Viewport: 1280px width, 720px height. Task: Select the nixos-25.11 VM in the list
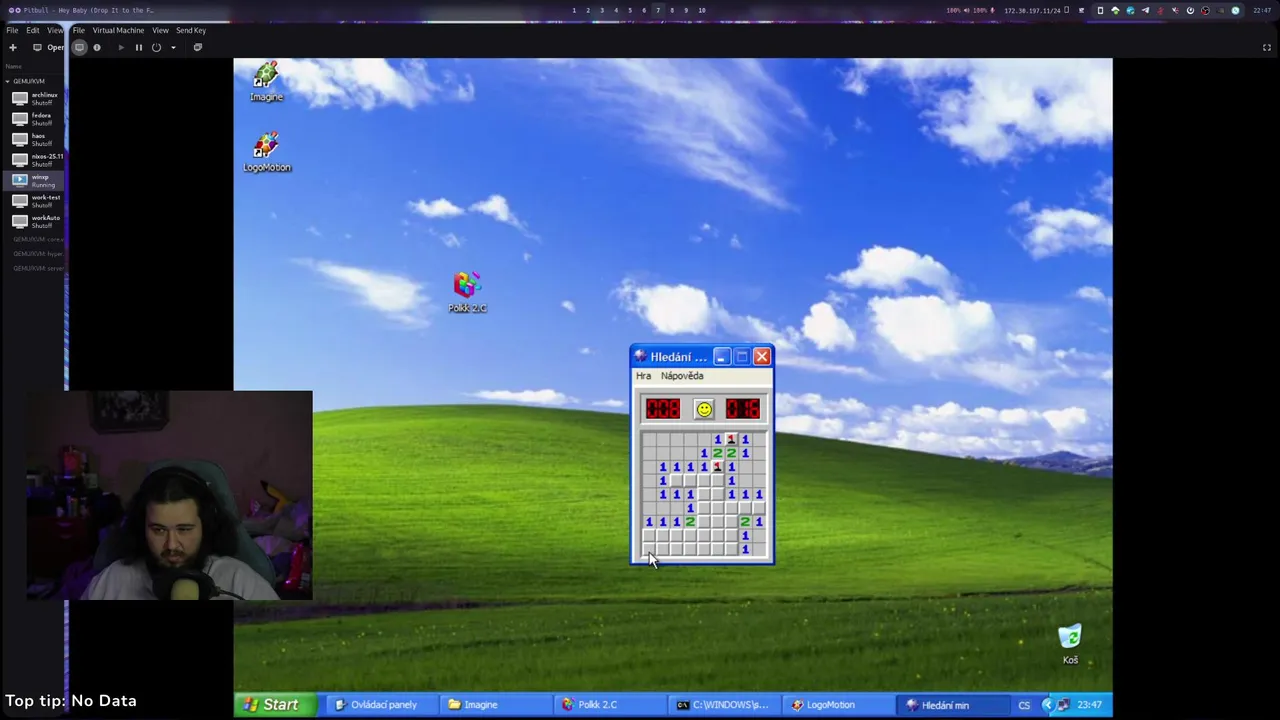pos(35,160)
